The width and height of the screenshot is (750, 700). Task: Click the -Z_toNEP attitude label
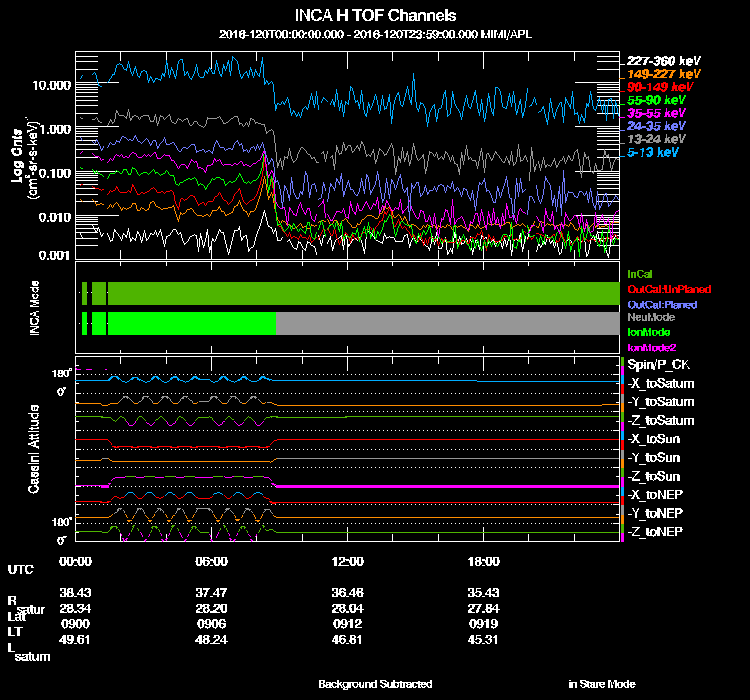tap(655, 532)
